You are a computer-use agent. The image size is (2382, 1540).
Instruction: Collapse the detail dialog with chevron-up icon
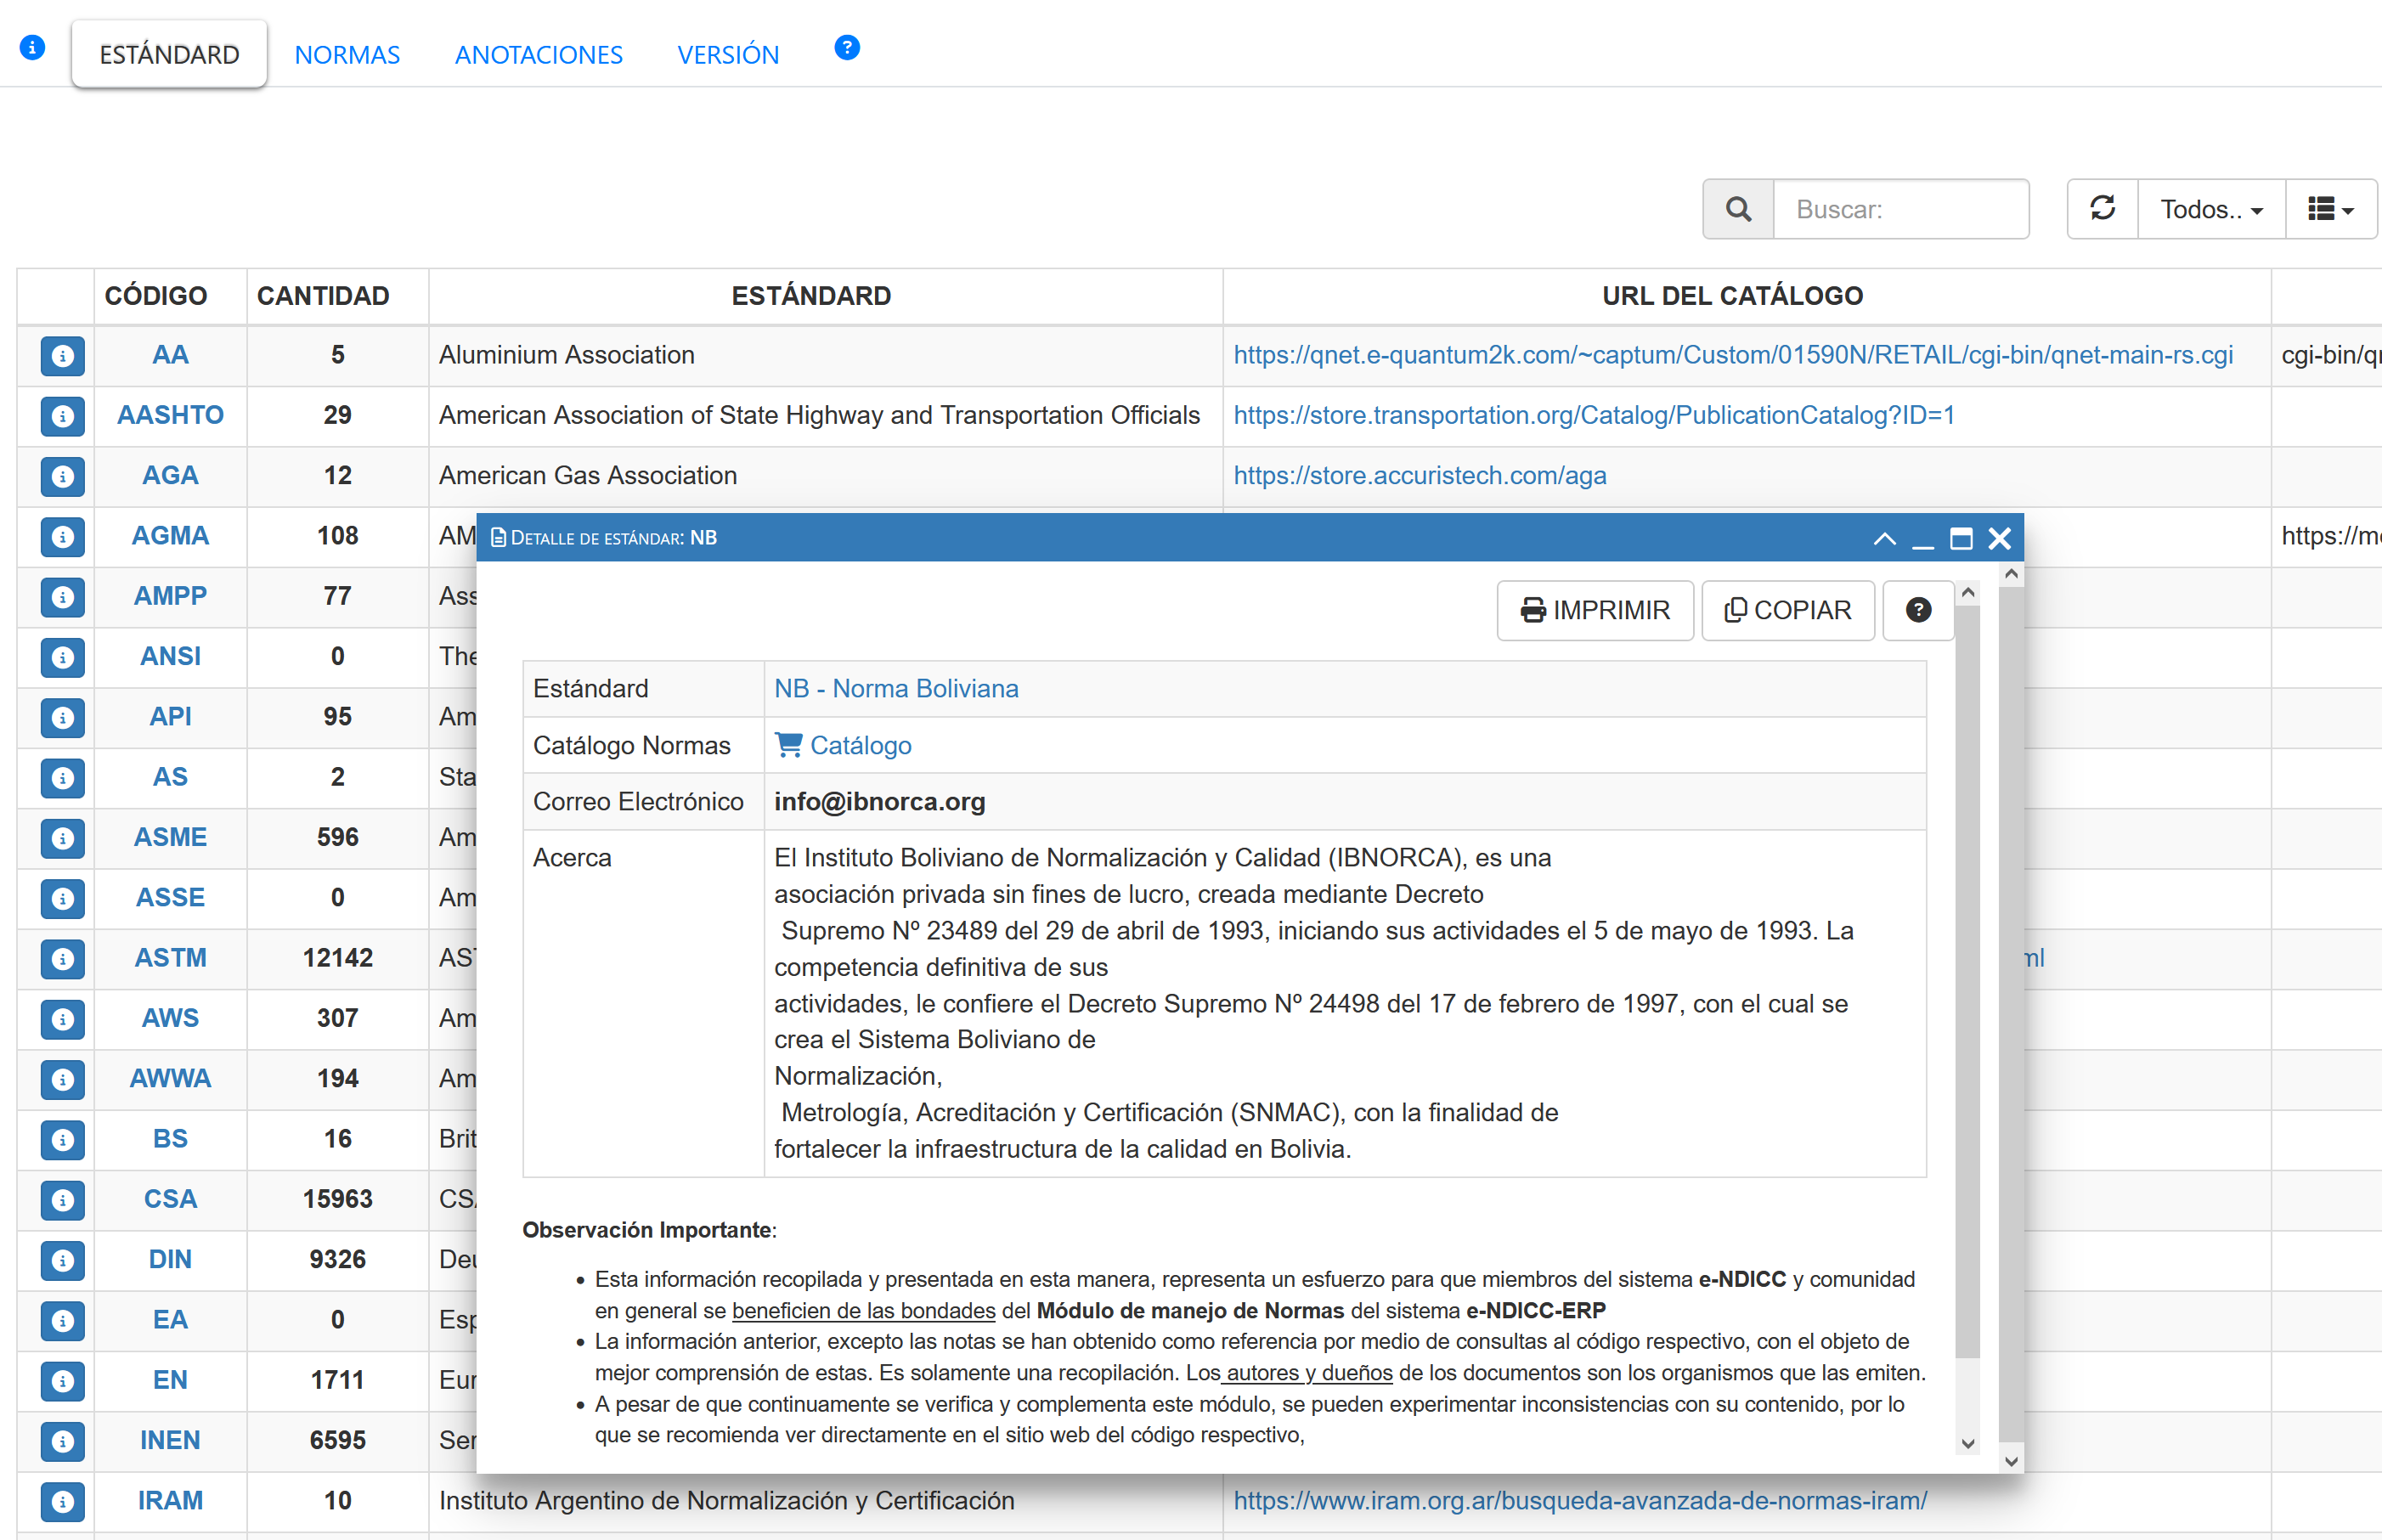[x=1884, y=539]
